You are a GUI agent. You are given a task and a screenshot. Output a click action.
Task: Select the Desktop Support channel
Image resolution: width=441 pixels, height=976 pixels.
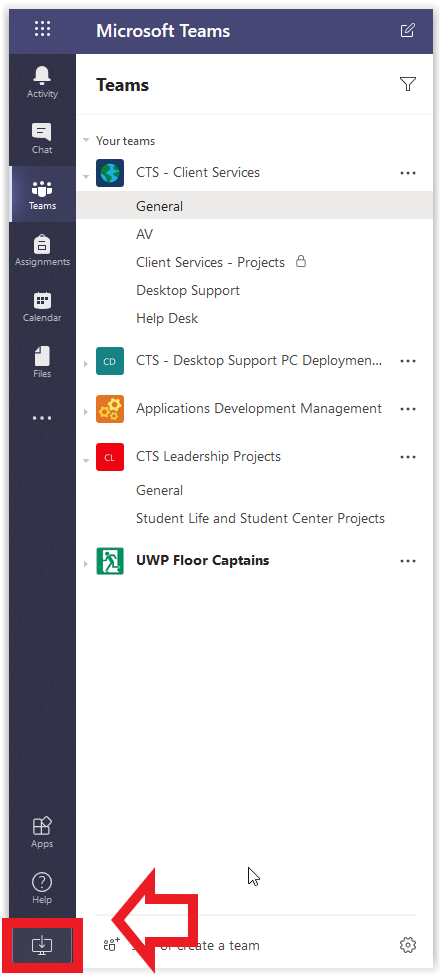tap(188, 290)
